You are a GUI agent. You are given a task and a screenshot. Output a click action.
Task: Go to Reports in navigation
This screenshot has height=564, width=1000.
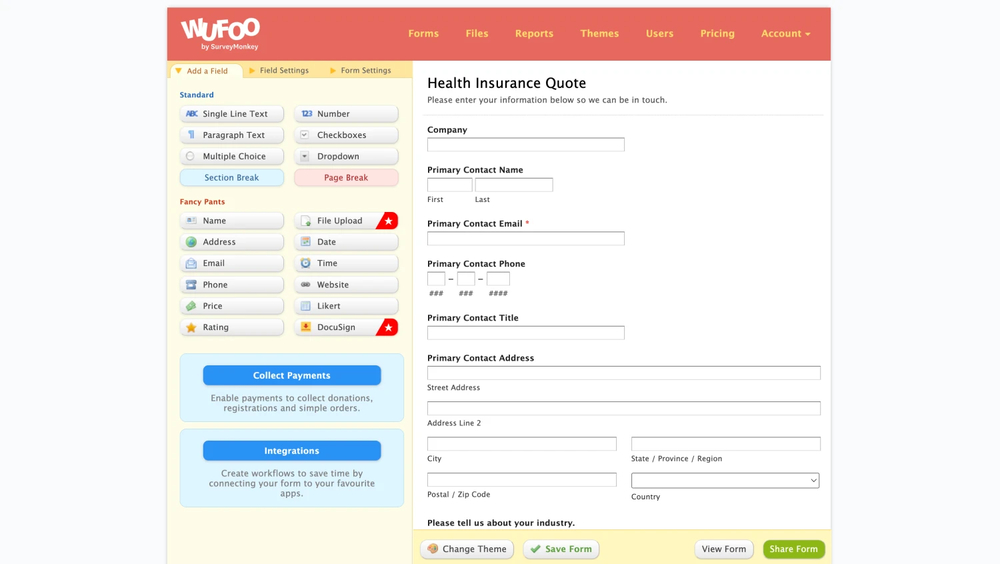tap(534, 34)
